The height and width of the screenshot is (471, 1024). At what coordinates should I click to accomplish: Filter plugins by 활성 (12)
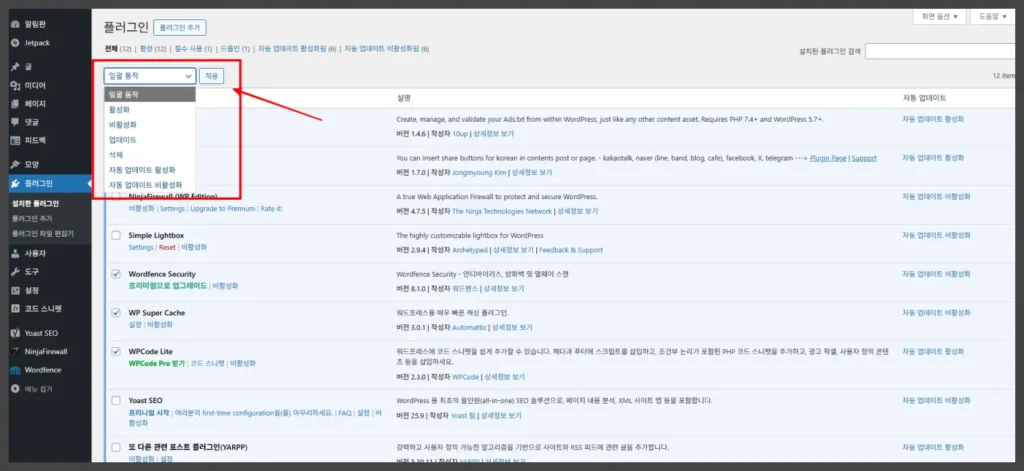click(x=153, y=49)
